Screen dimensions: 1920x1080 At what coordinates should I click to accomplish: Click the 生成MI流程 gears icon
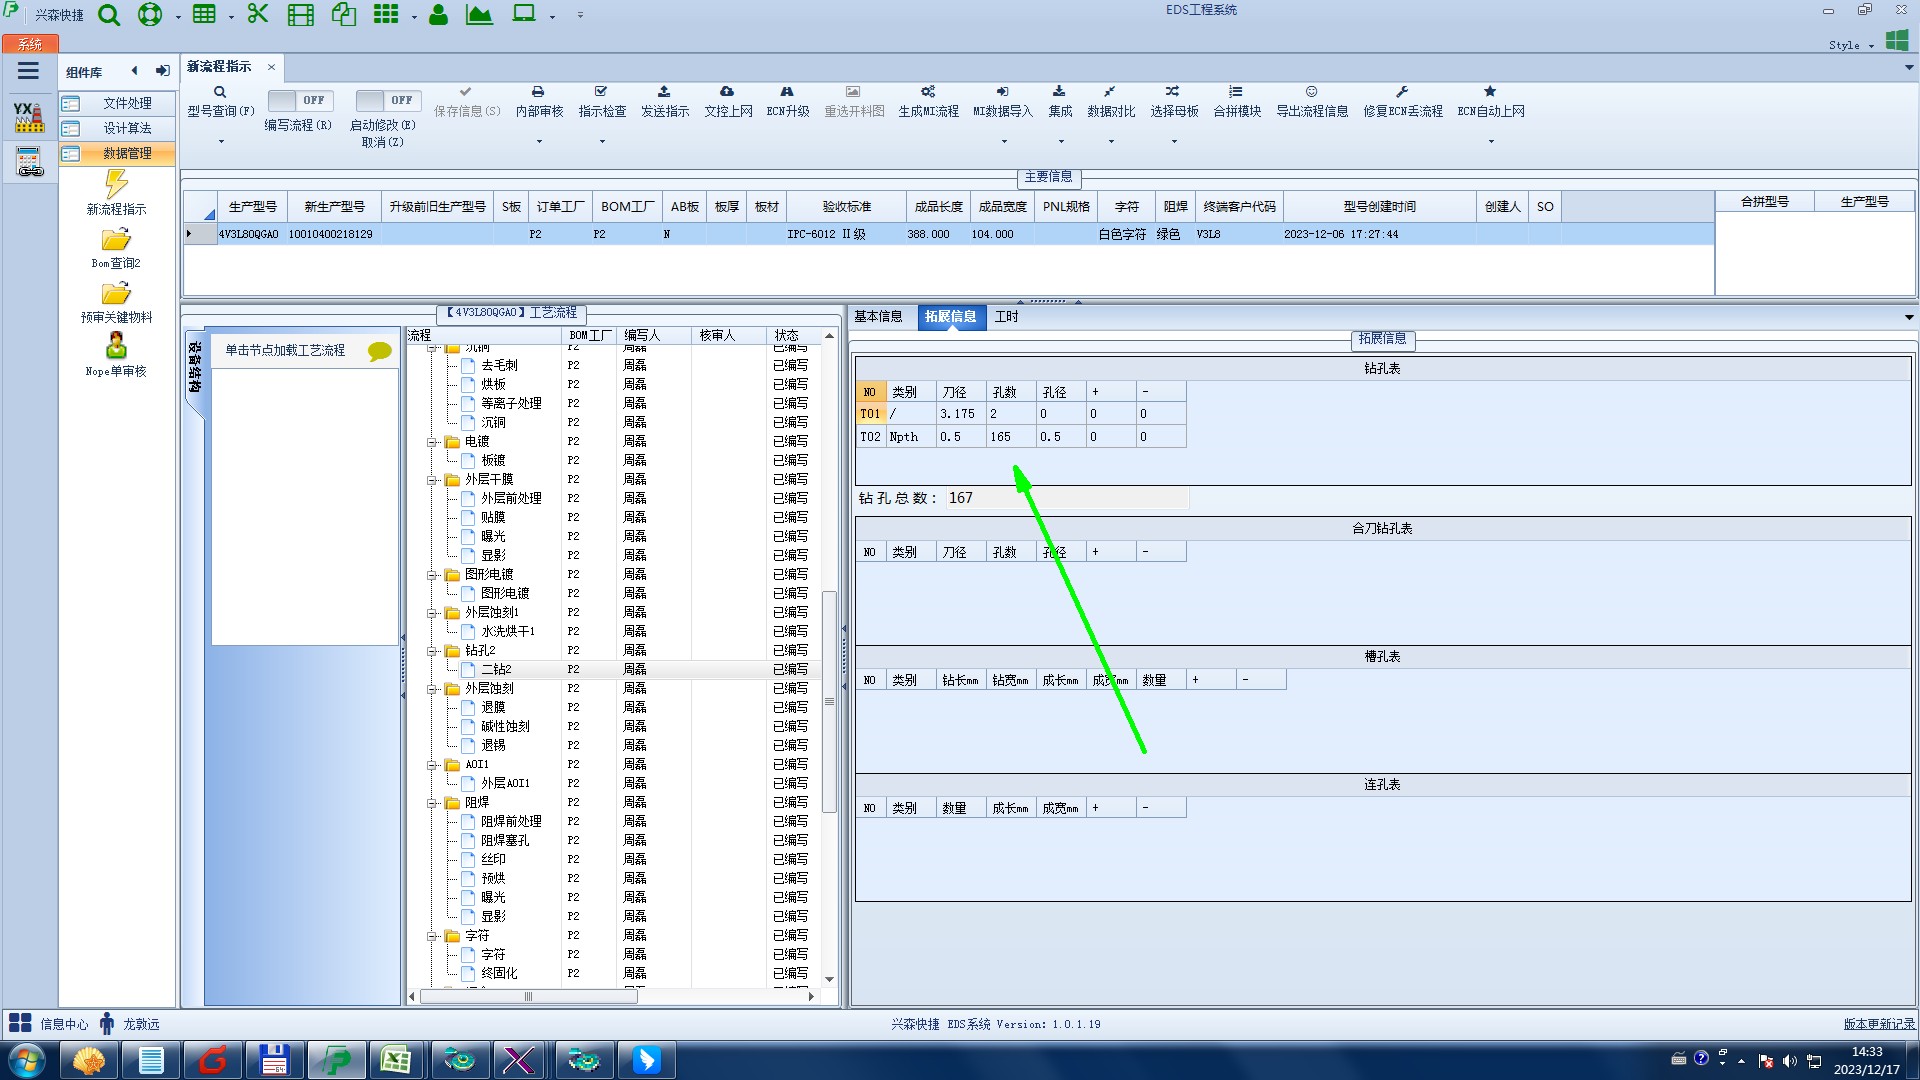928,92
